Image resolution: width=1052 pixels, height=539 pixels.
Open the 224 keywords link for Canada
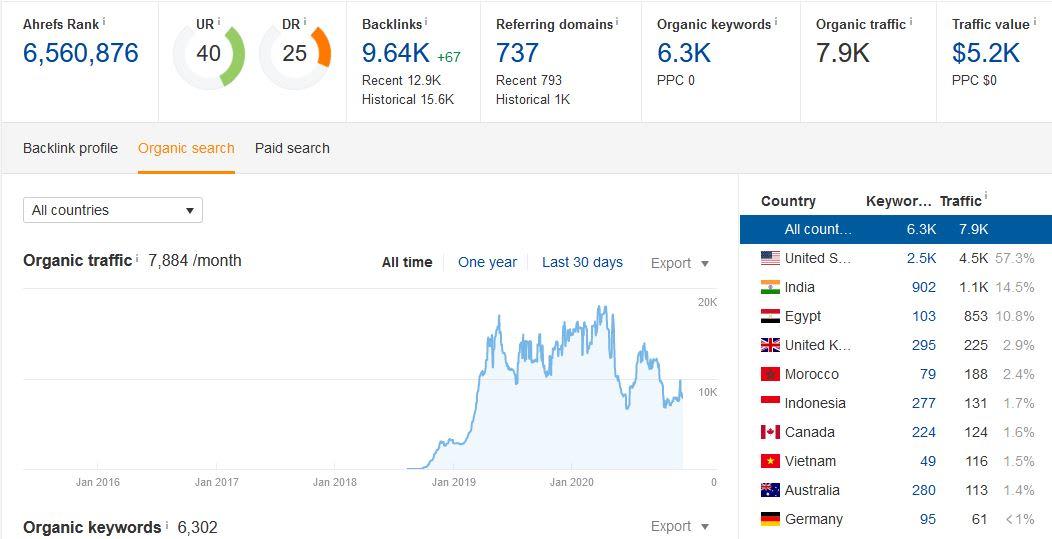tap(924, 432)
